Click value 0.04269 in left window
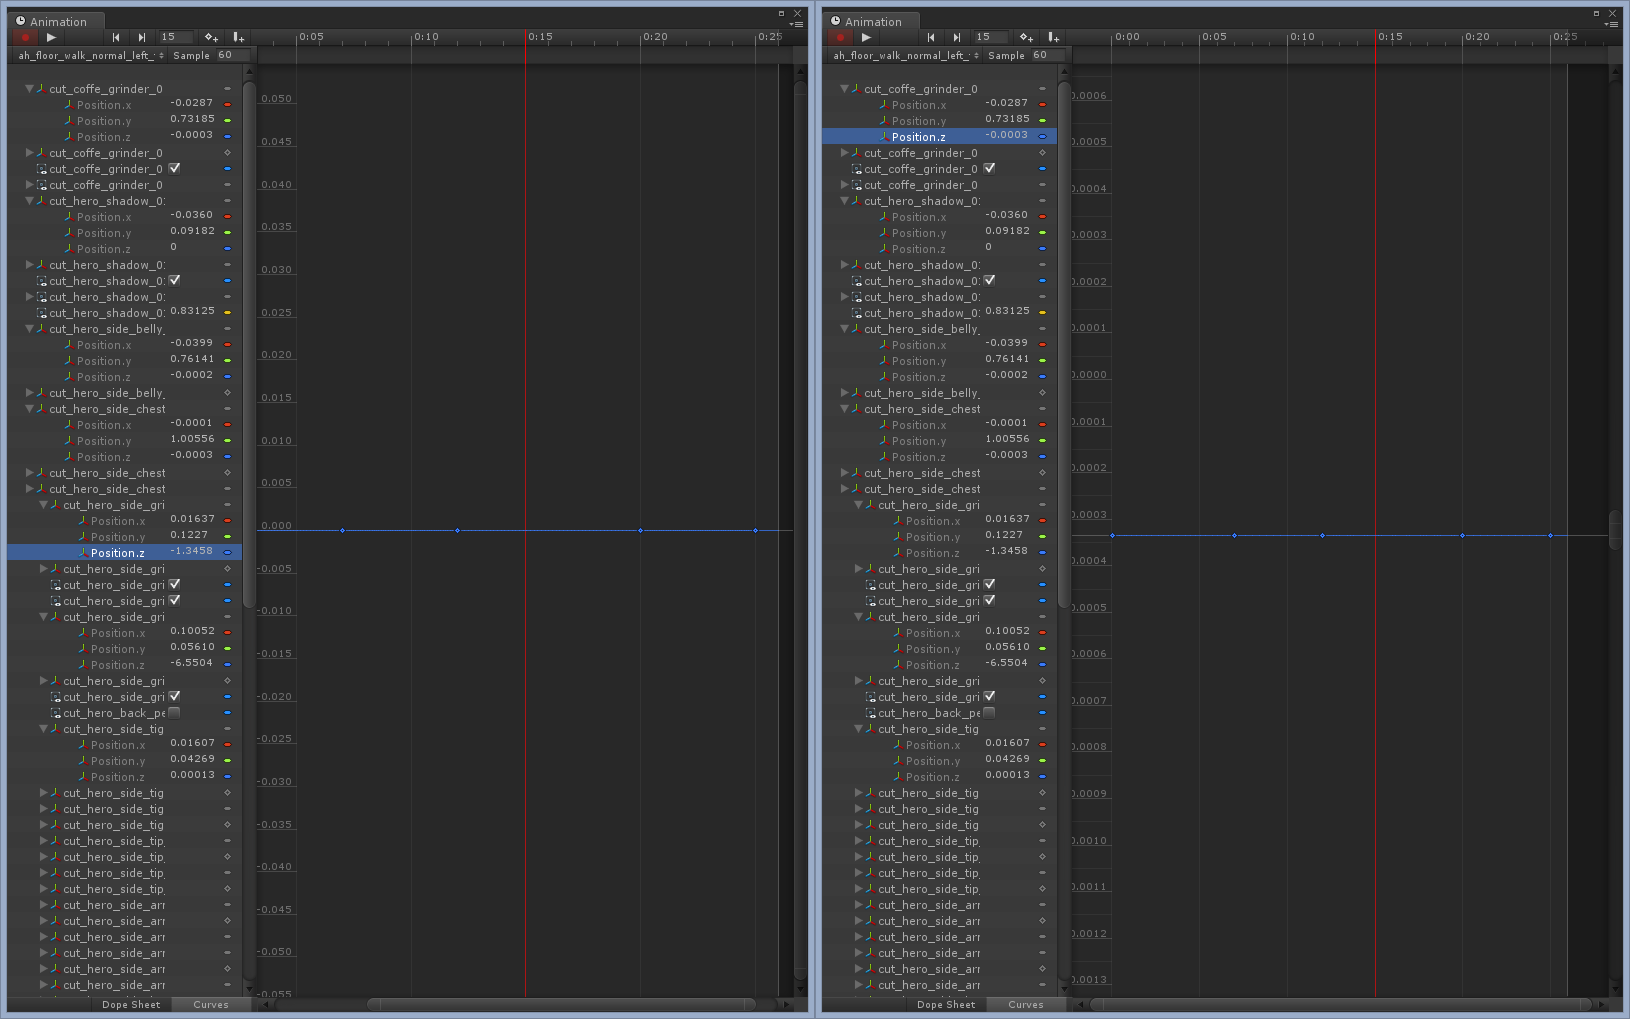This screenshot has width=1630, height=1019. (192, 759)
